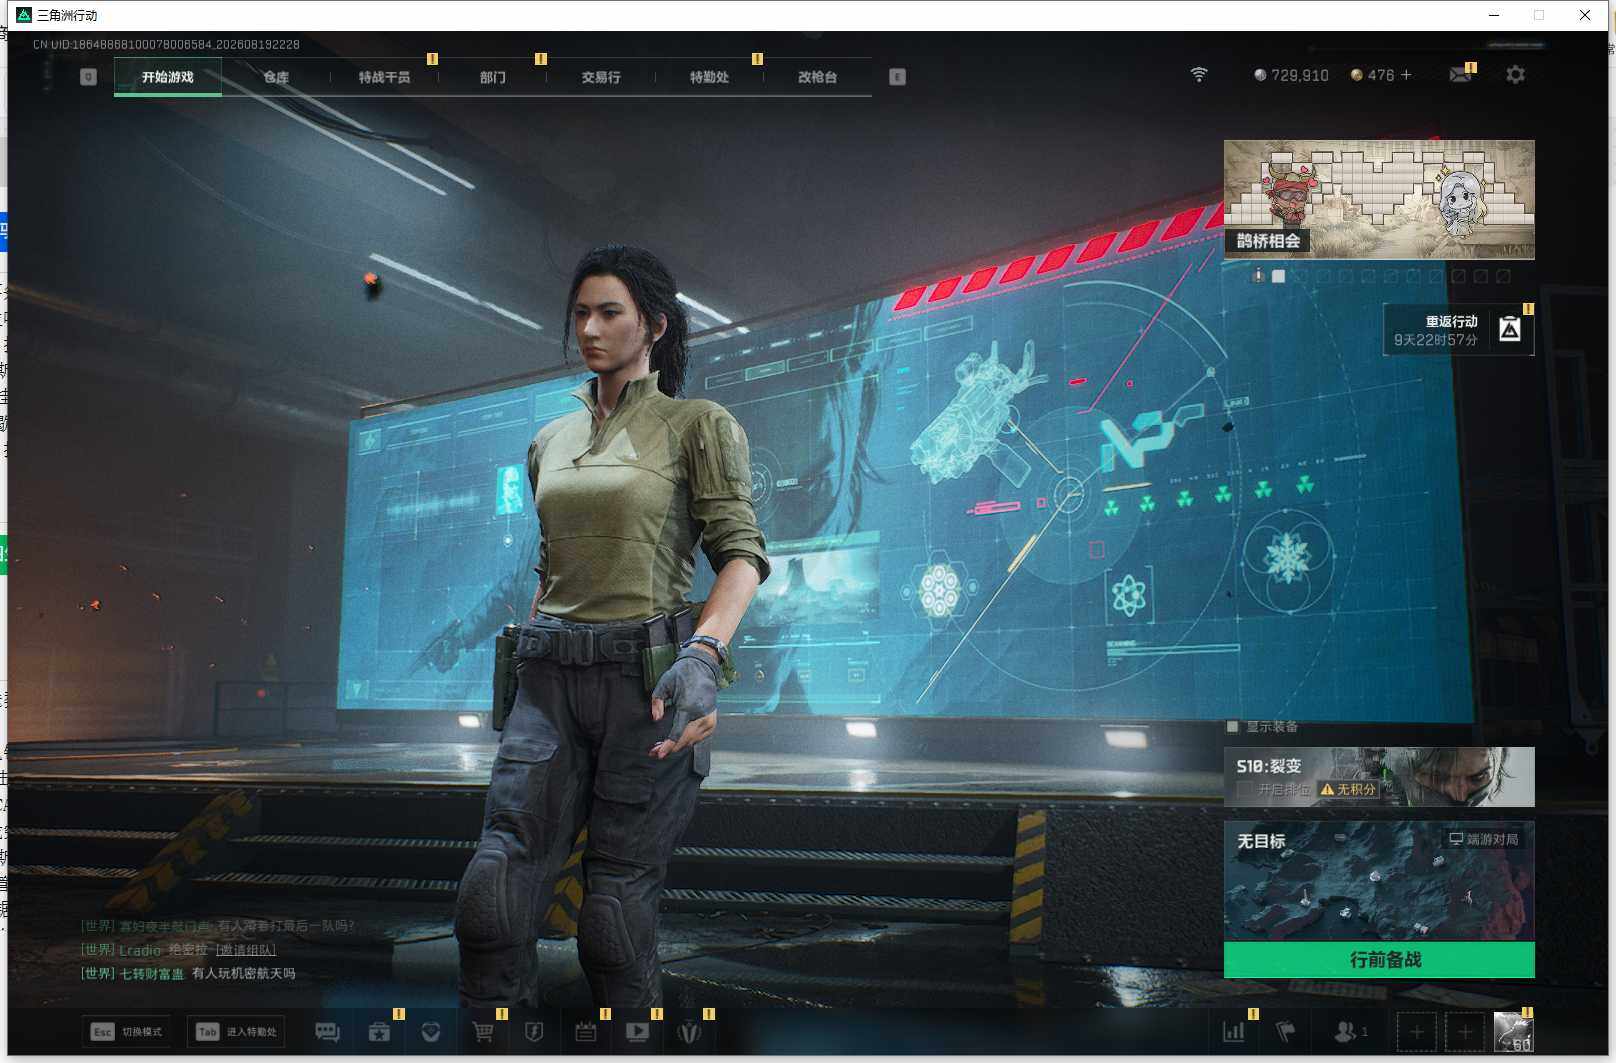Open the flags icon in bottom bar
This screenshot has width=1616, height=1063.
pyautogui.click(x=1286, y=1031)
